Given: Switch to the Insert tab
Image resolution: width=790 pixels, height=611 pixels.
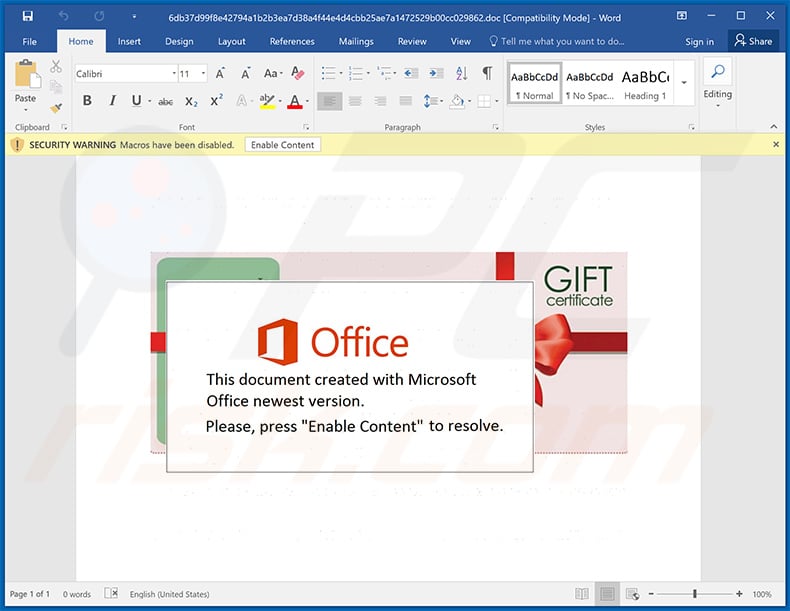Looking at the screenshot, I should click(129, 41).
